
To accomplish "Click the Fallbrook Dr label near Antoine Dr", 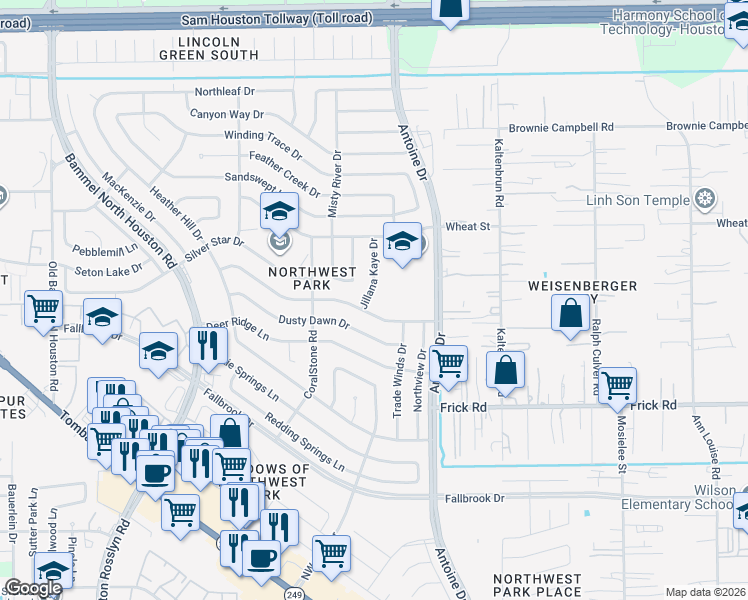I will click(475, 498).
